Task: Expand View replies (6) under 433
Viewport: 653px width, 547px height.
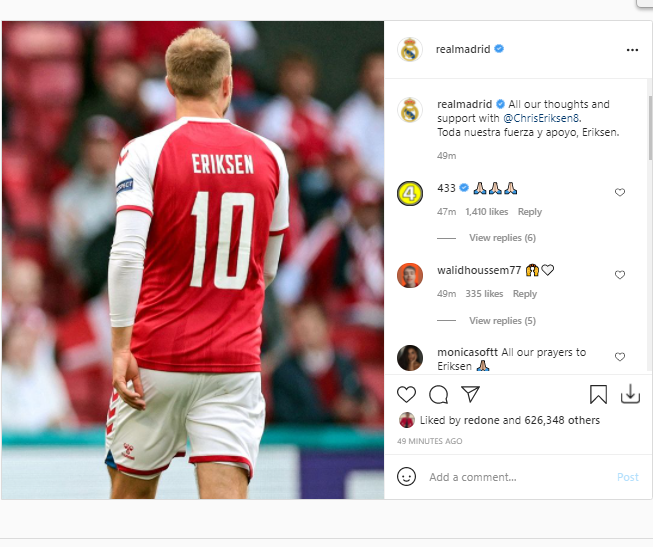Action: 502,238
